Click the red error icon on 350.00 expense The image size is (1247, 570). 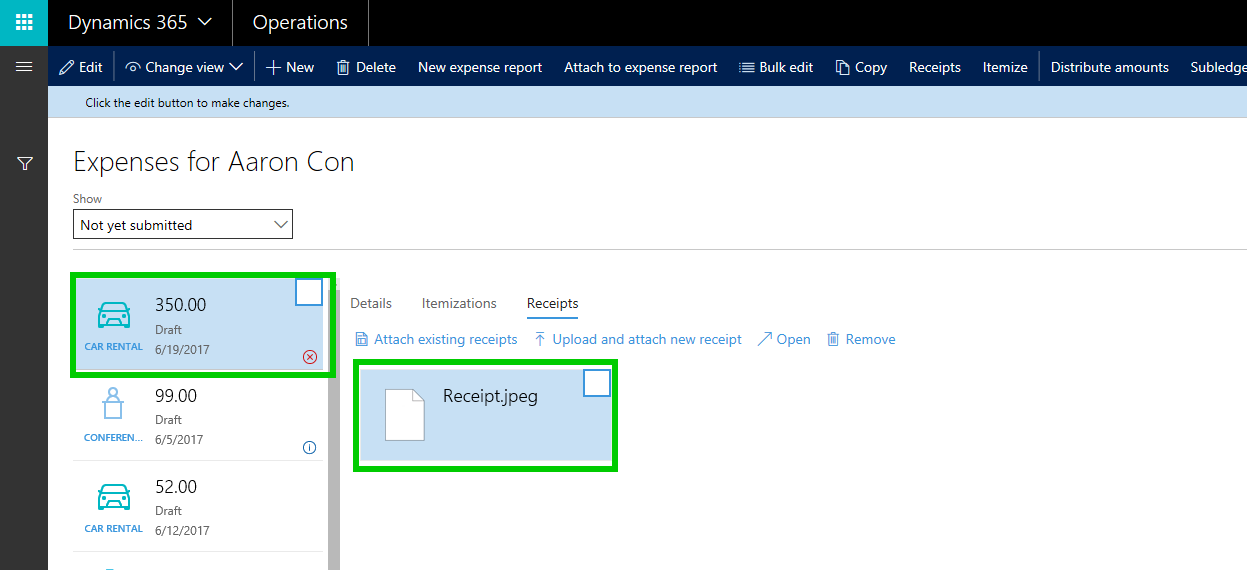pyautogui.click(x=309, y=357)
